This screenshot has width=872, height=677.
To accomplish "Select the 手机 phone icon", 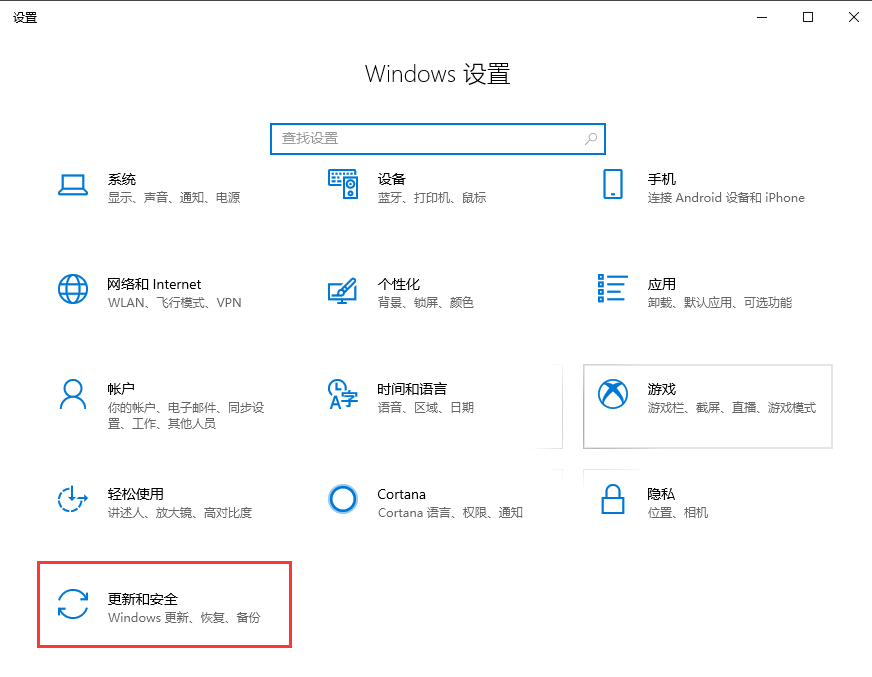I will point(611,185).
